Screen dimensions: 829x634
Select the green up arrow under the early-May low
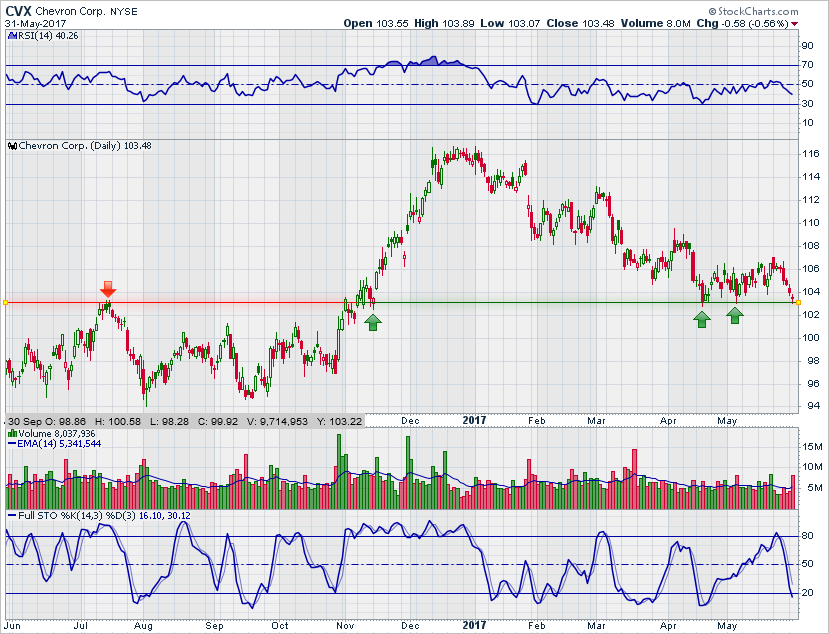pos(735,316)
